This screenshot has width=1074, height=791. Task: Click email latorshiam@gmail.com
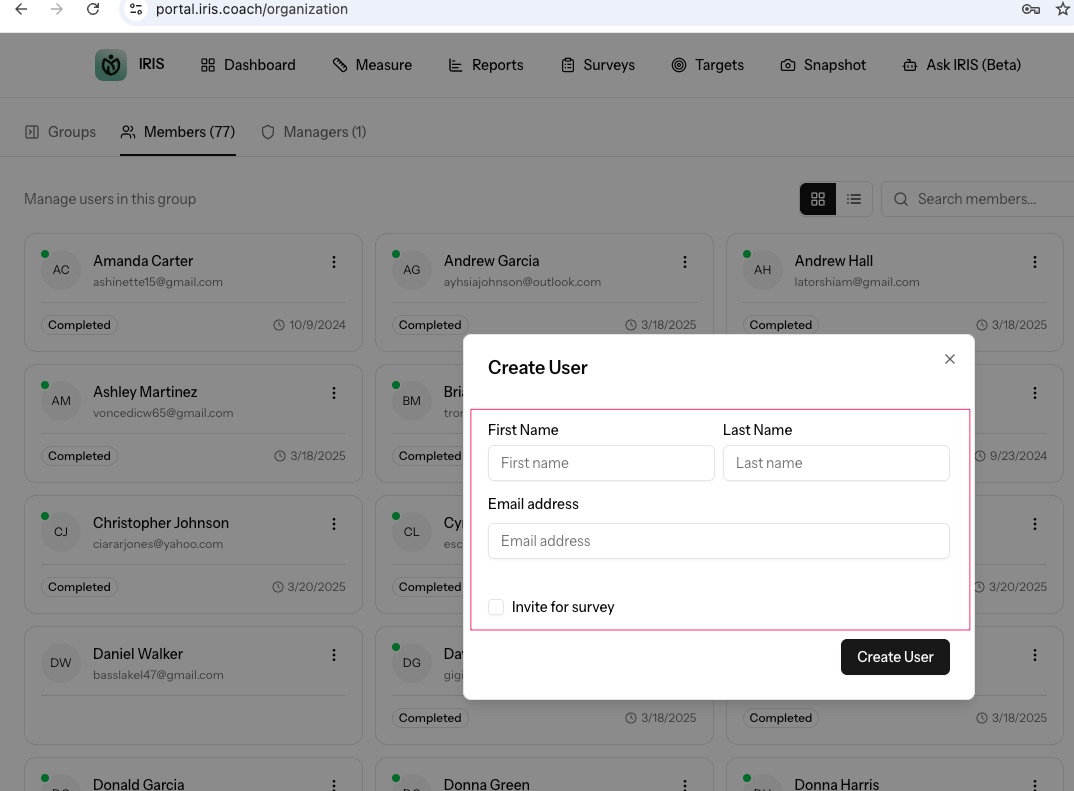[x=857, y=282]
